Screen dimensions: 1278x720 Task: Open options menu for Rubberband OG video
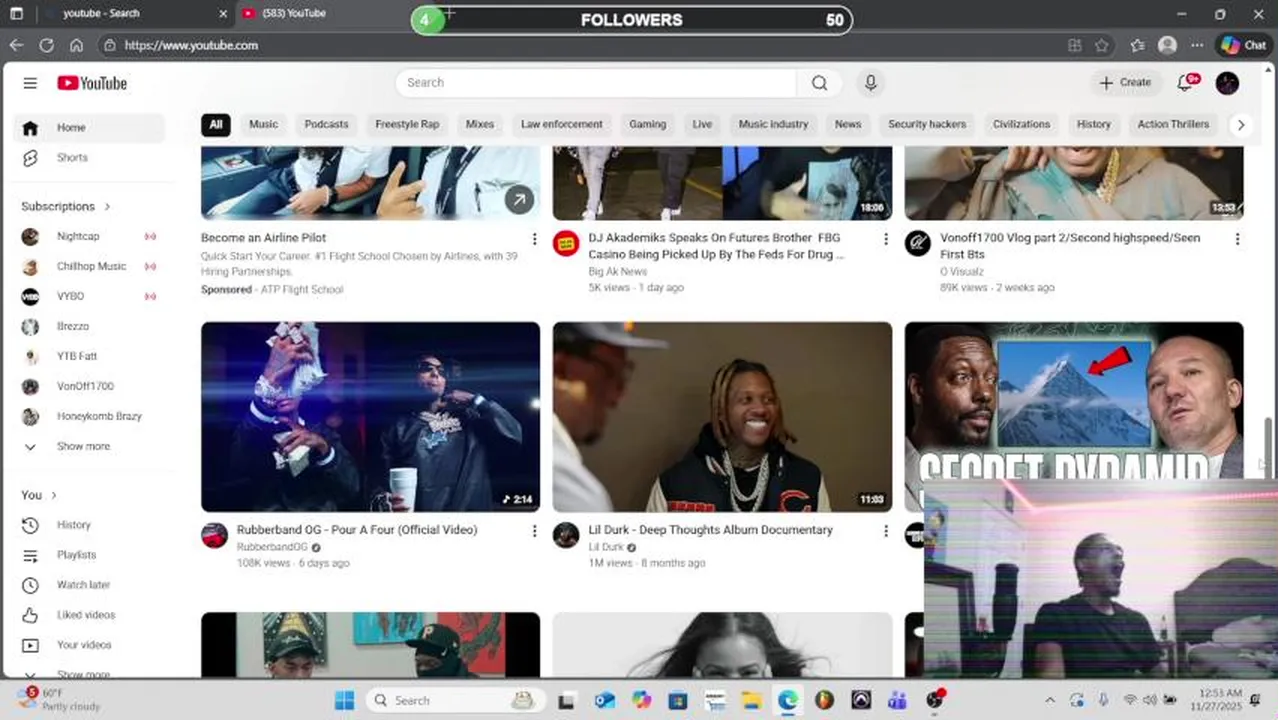(534, 531)
